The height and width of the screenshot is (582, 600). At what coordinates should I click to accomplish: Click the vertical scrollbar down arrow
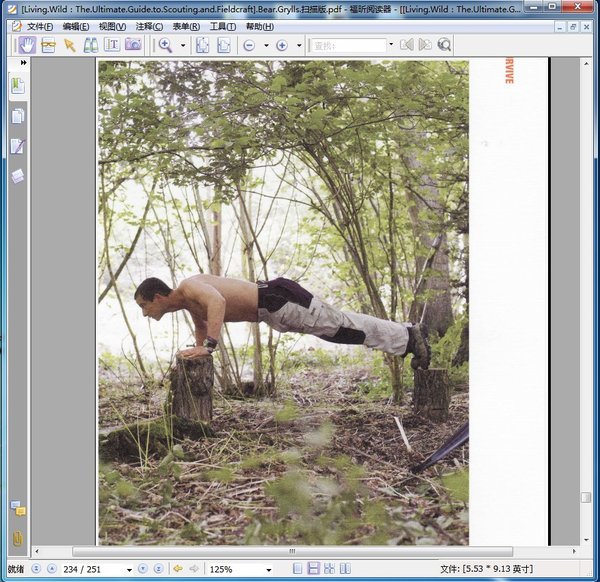[586, 540]
